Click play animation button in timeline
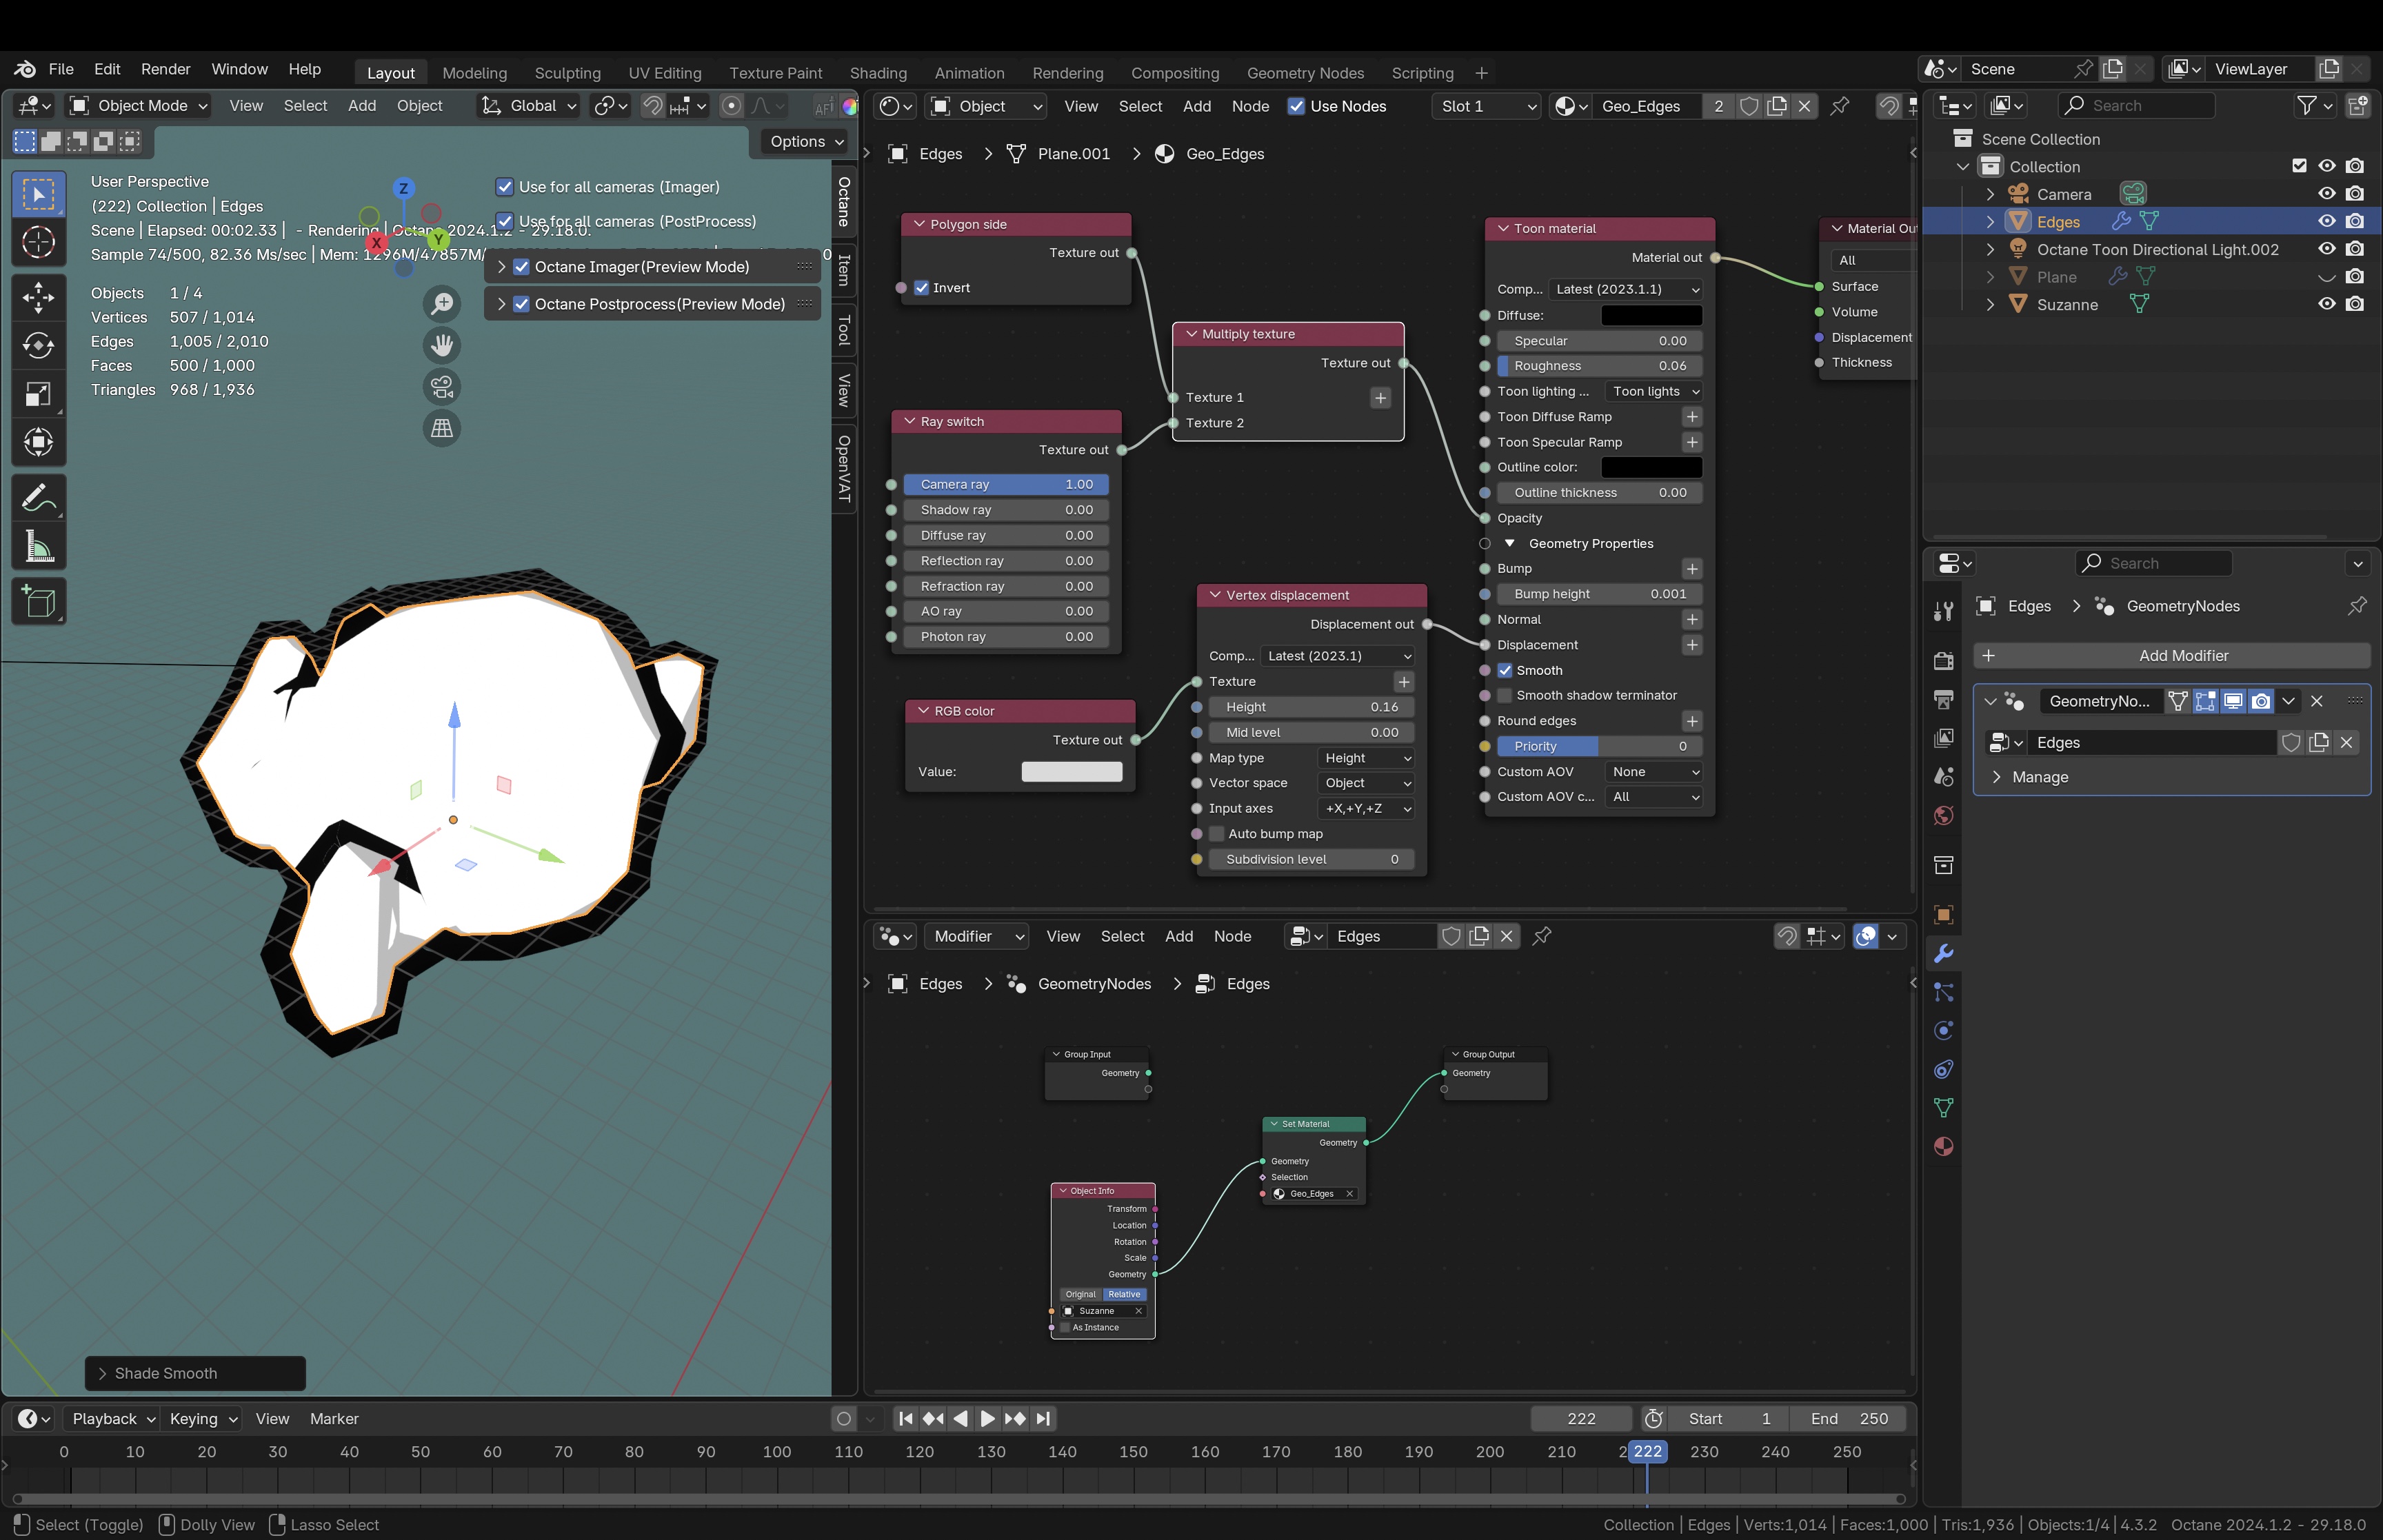 (x=986, y=1418)
